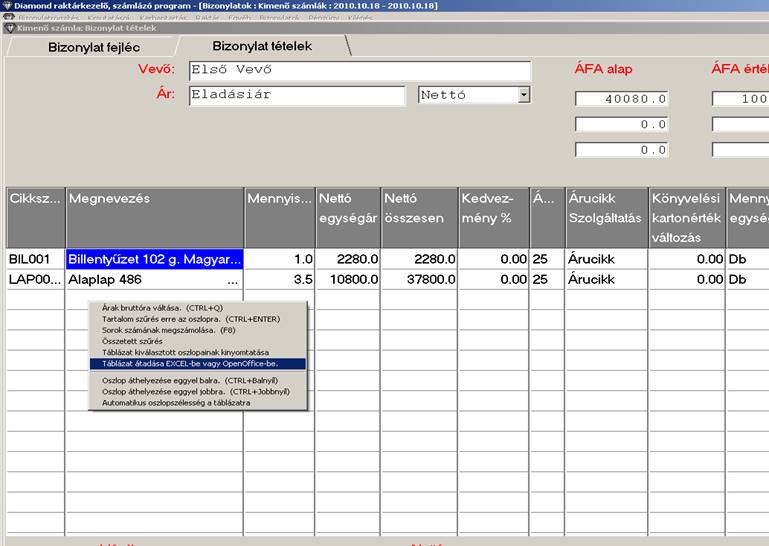Viewport: 769px width, 546px height.
Task: Click the diamond icon of Kimenő számla window
Action: 10,28
